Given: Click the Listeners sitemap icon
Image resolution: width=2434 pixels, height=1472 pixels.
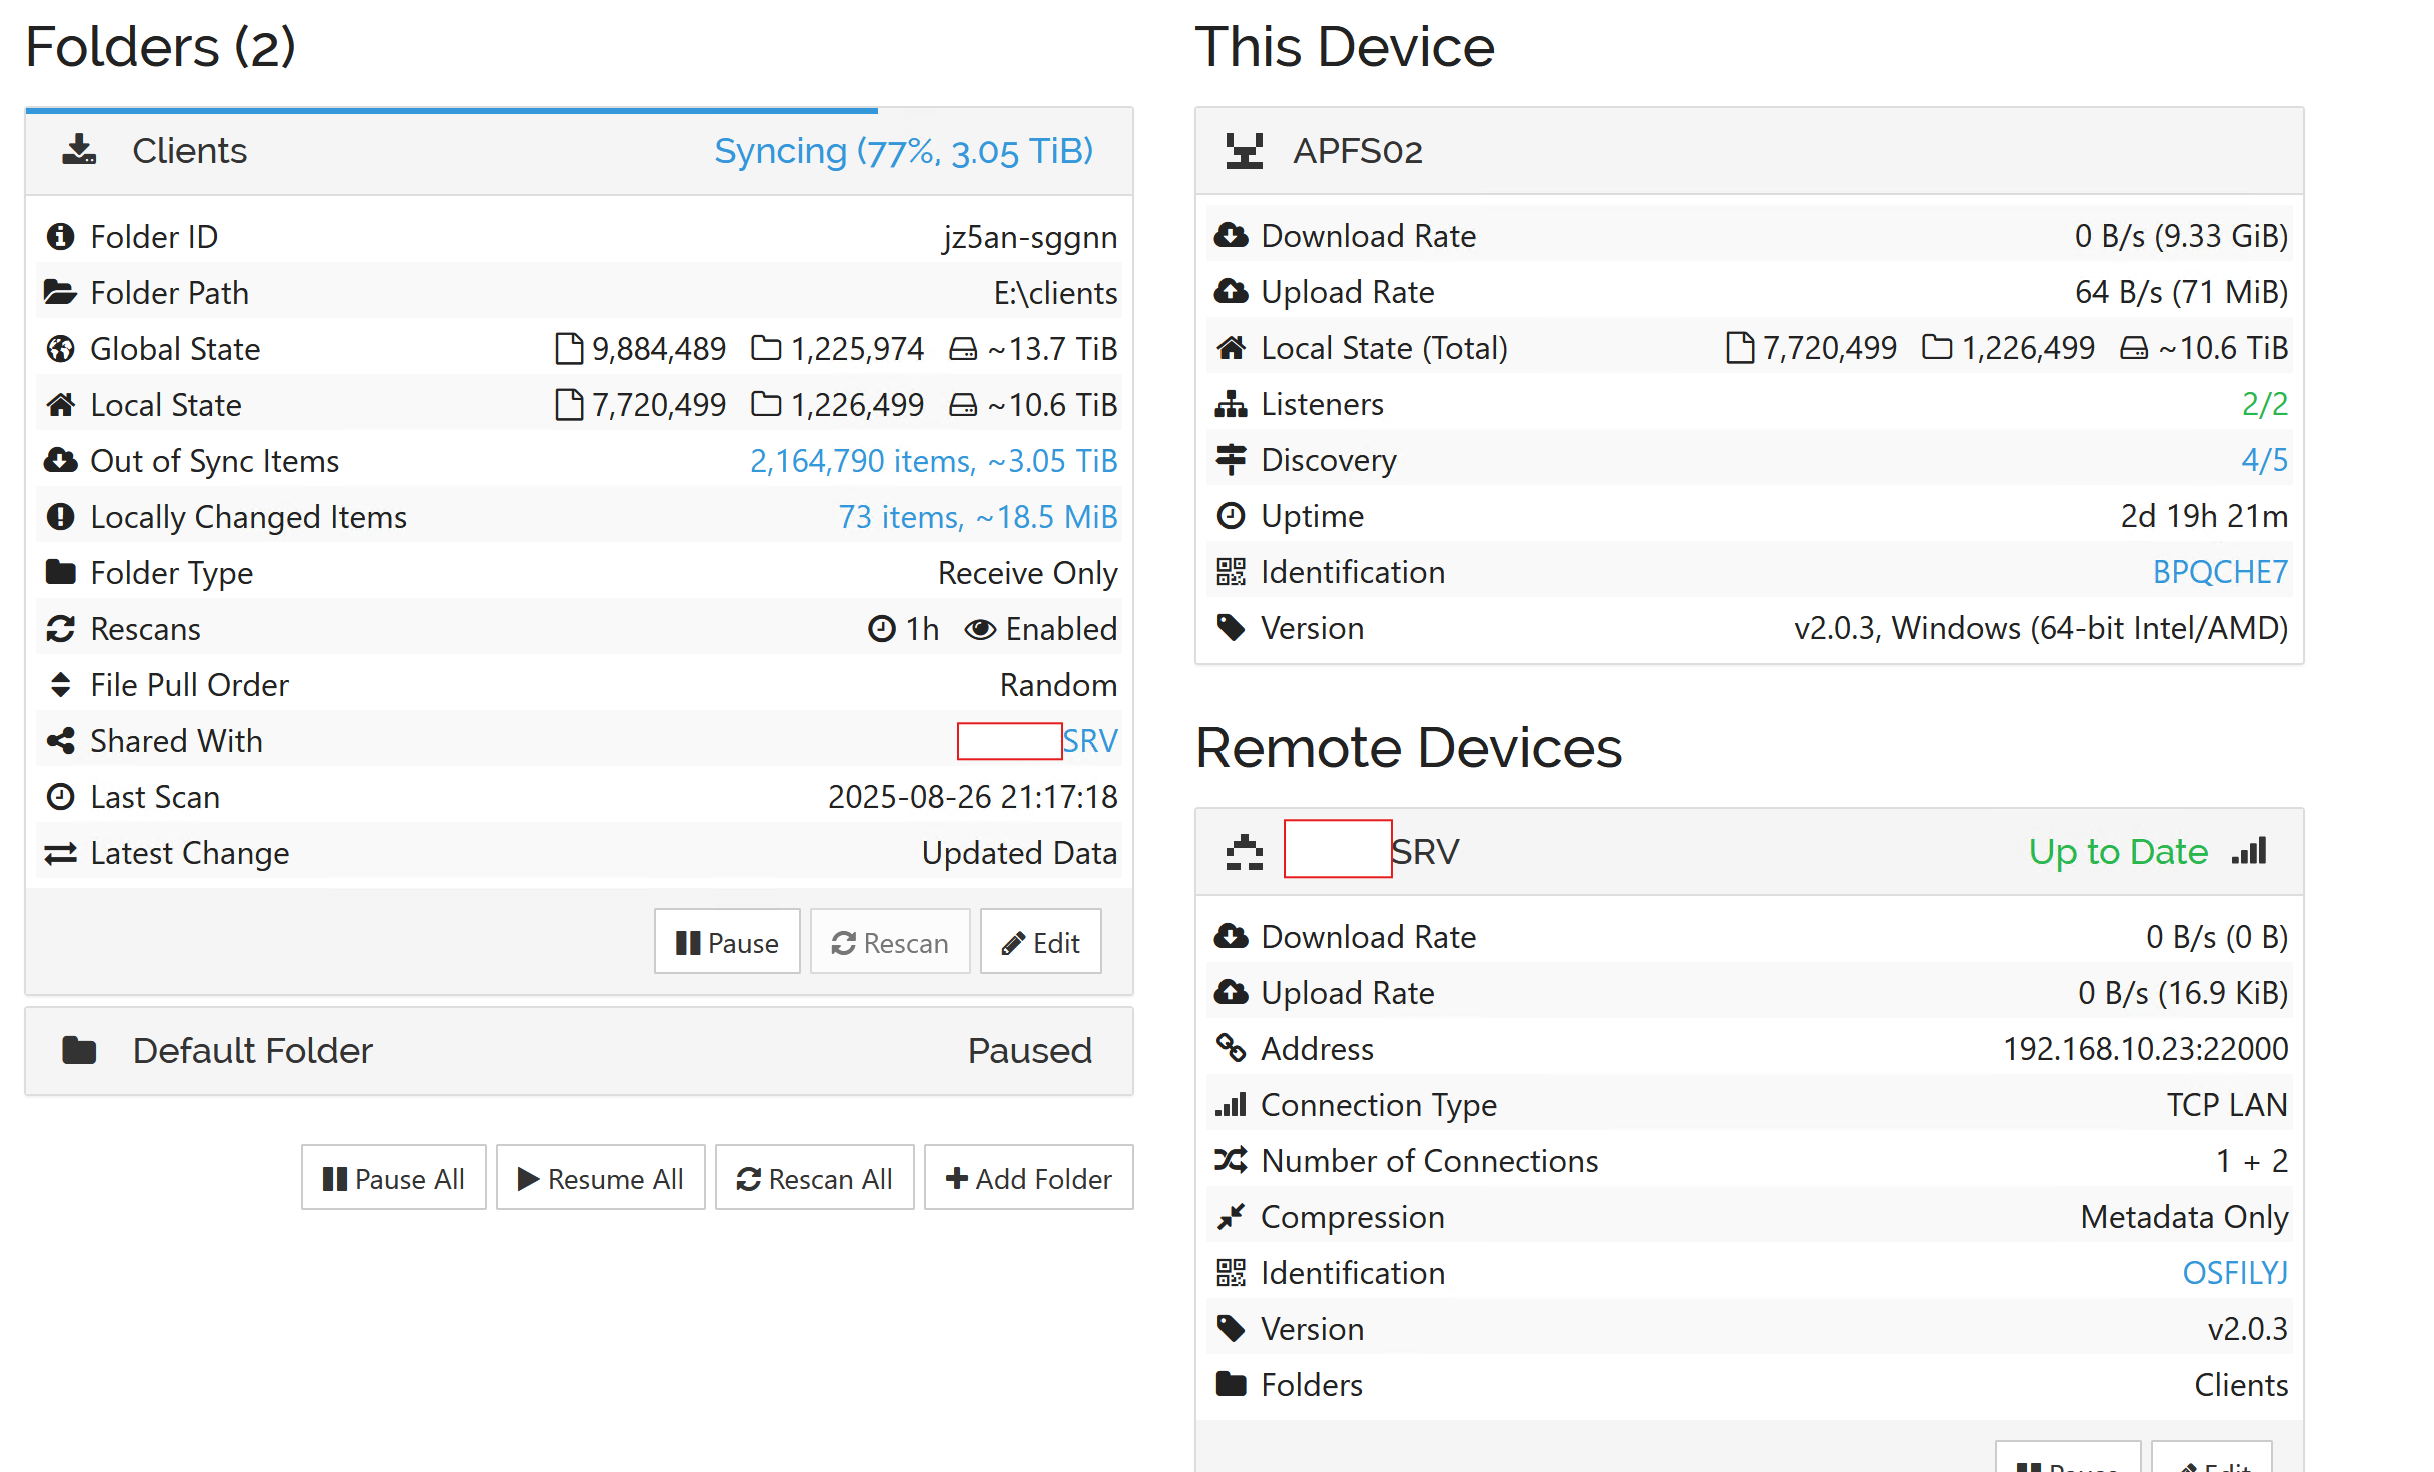Looking at the screenshot, I should click(1230, 404).
